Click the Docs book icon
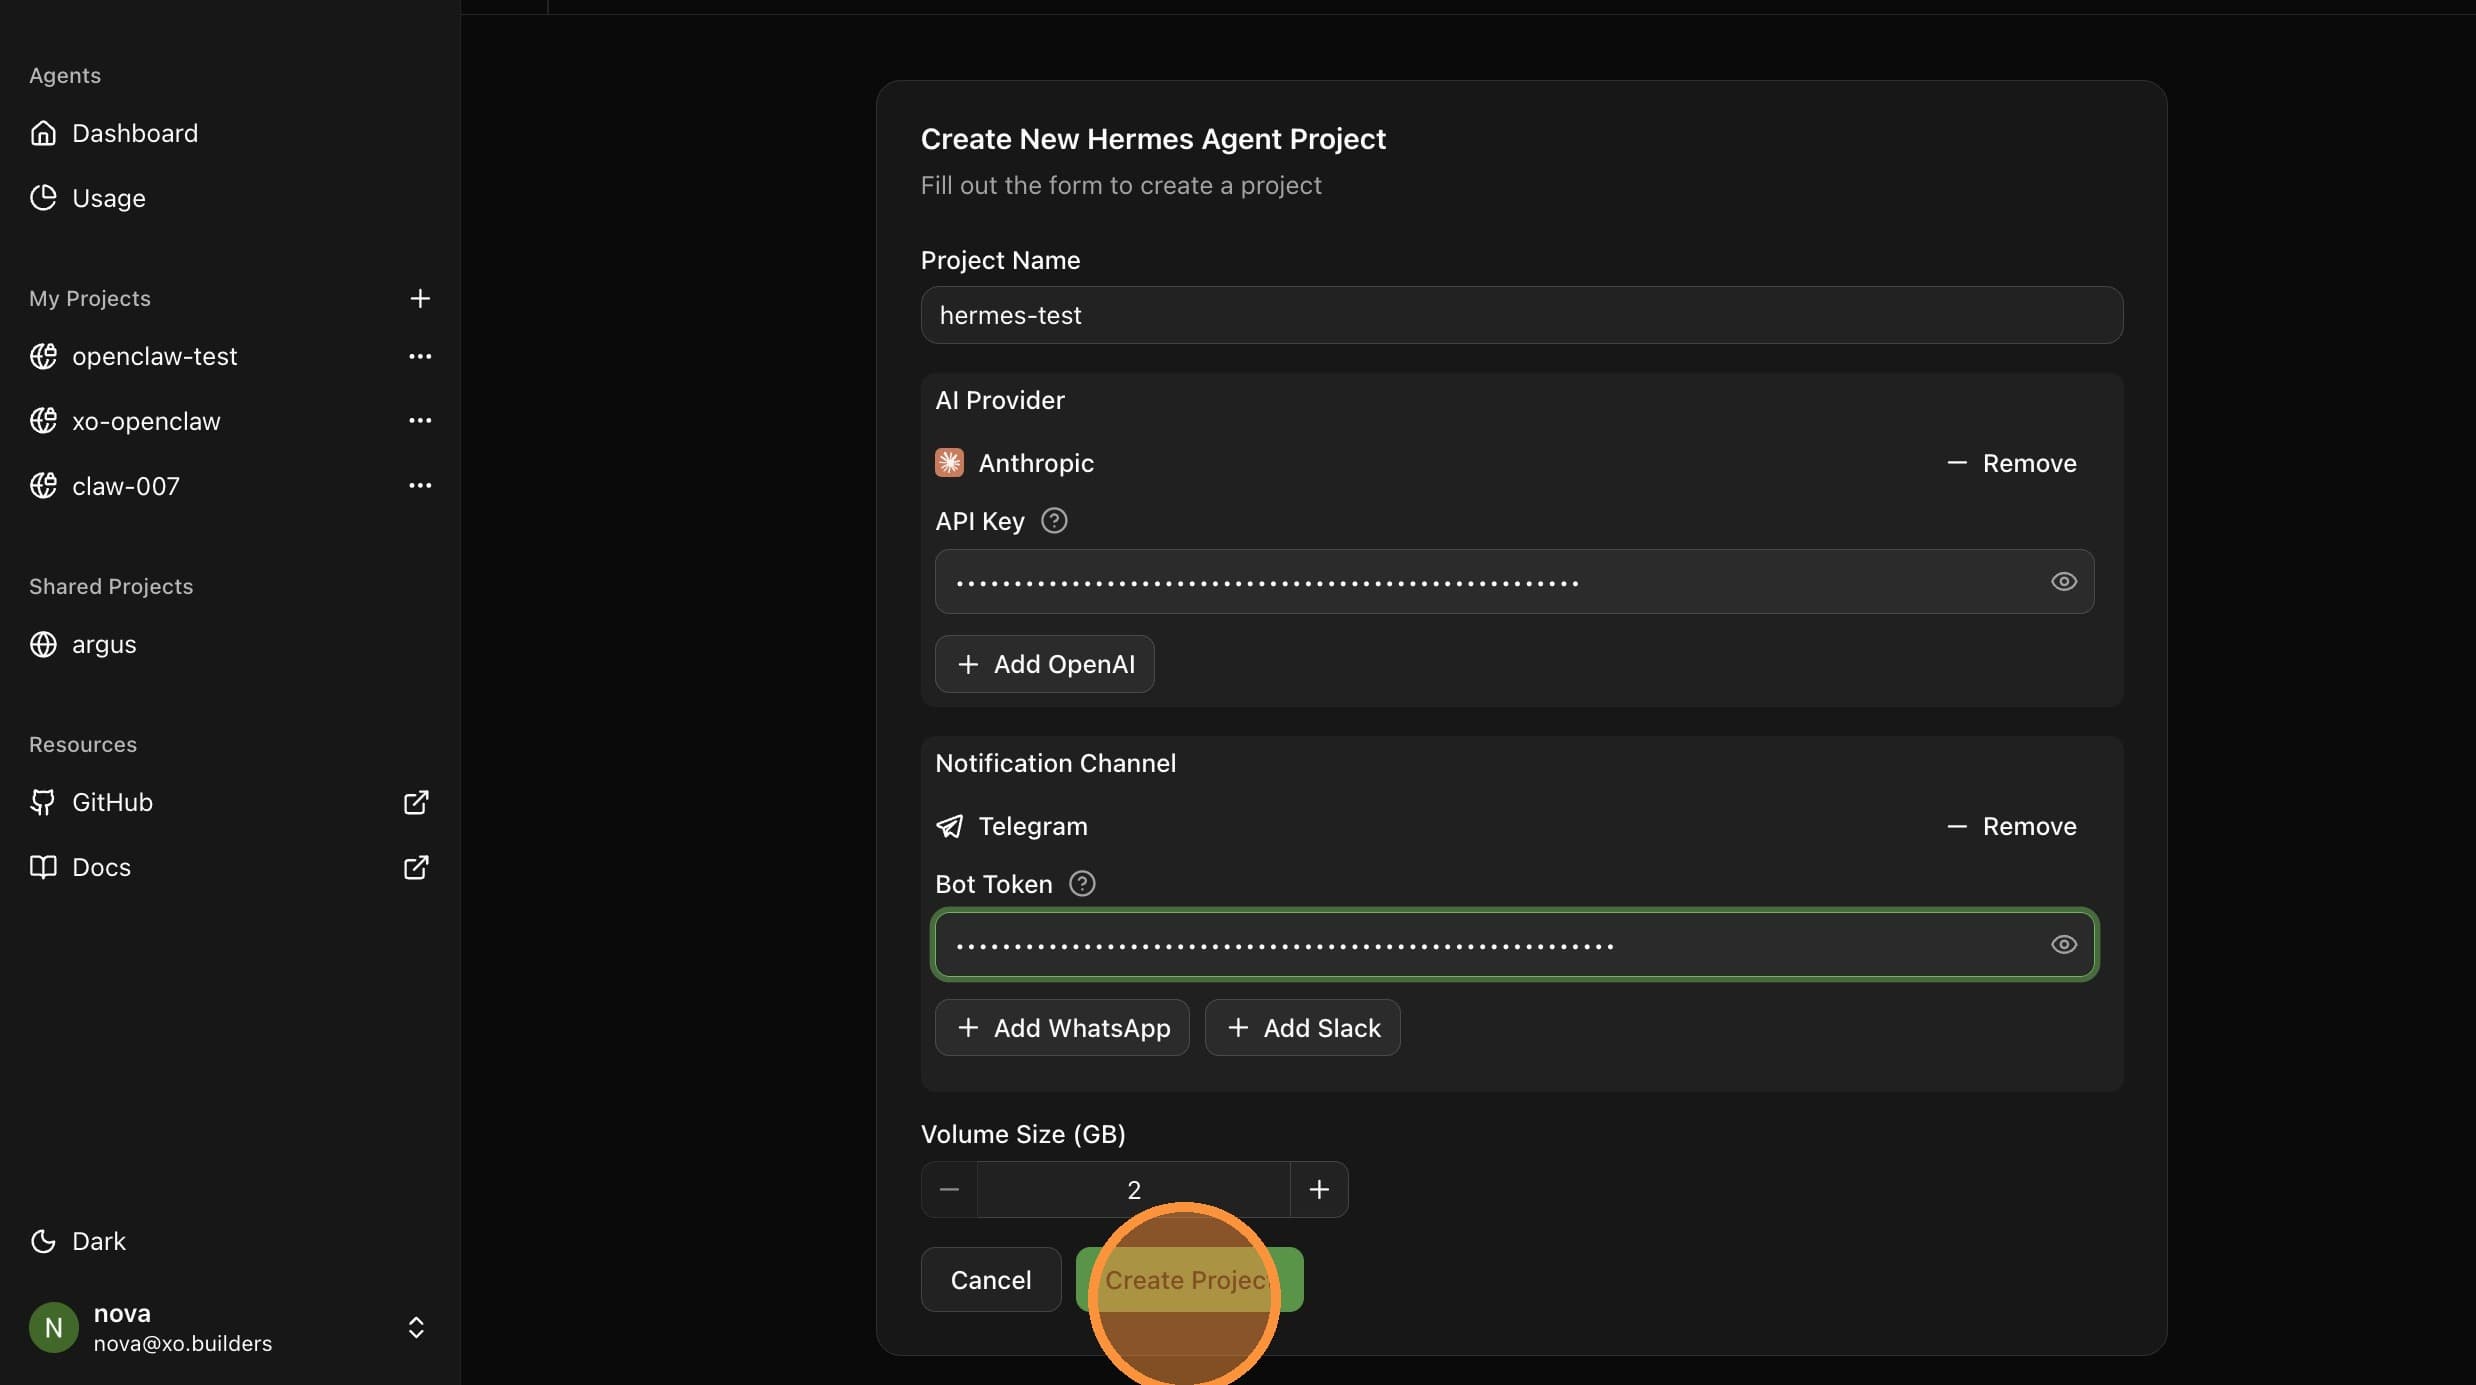 click(x=43, y=867)
